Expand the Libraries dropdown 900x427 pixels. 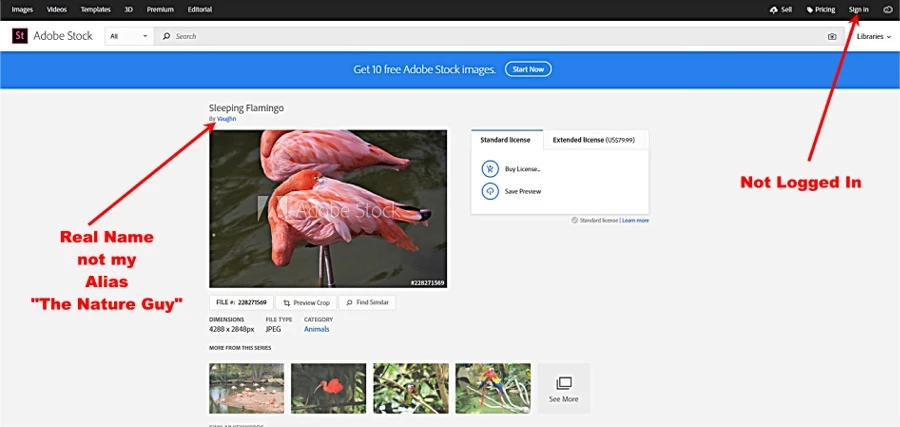click(x=874, y=36)
